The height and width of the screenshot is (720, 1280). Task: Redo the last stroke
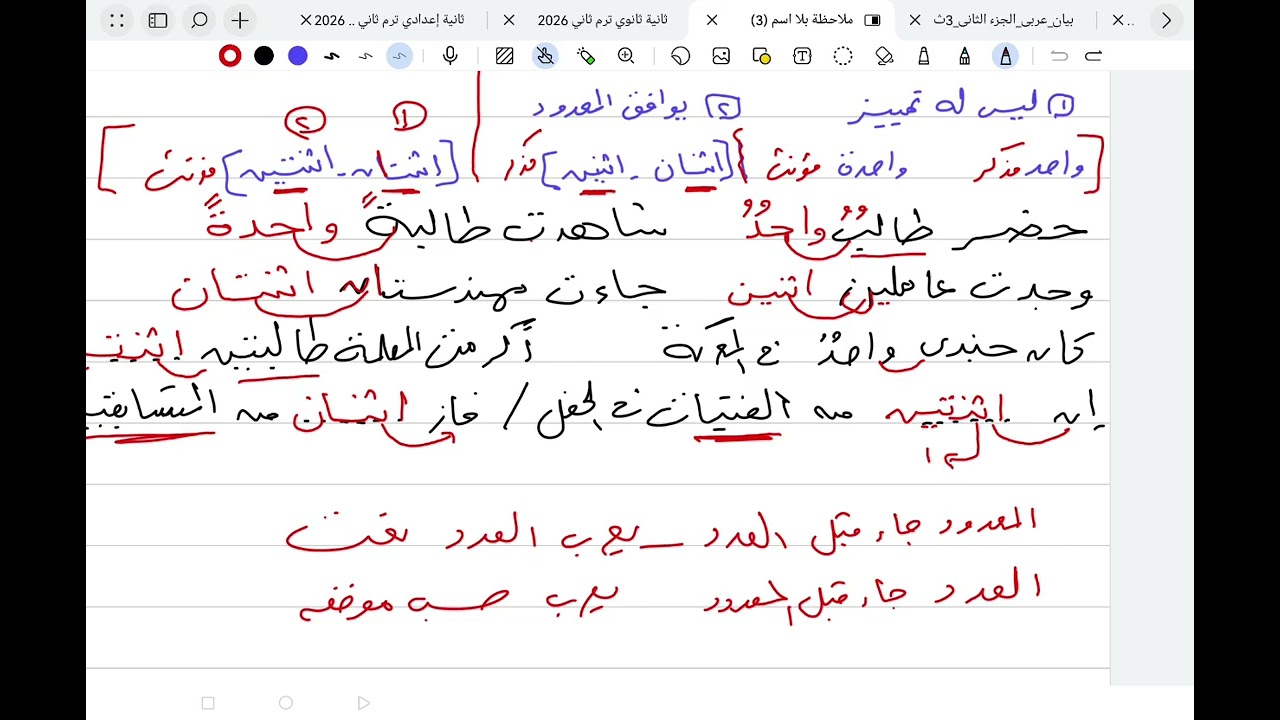1093,56
